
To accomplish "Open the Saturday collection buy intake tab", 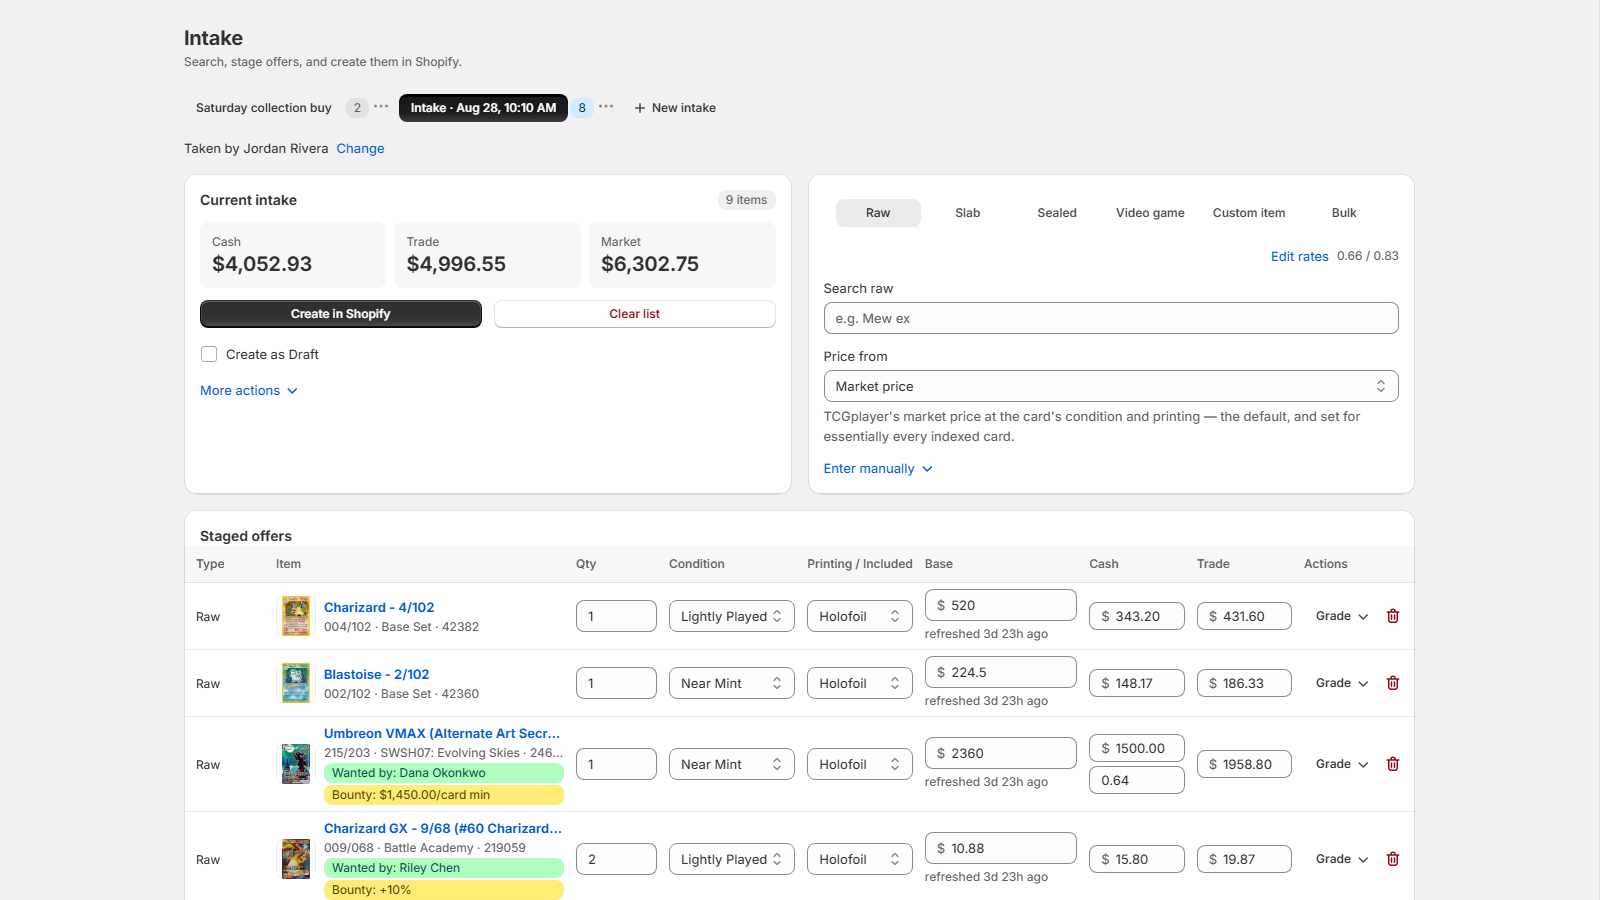I will pyautogui.click(x=264, y=108).
